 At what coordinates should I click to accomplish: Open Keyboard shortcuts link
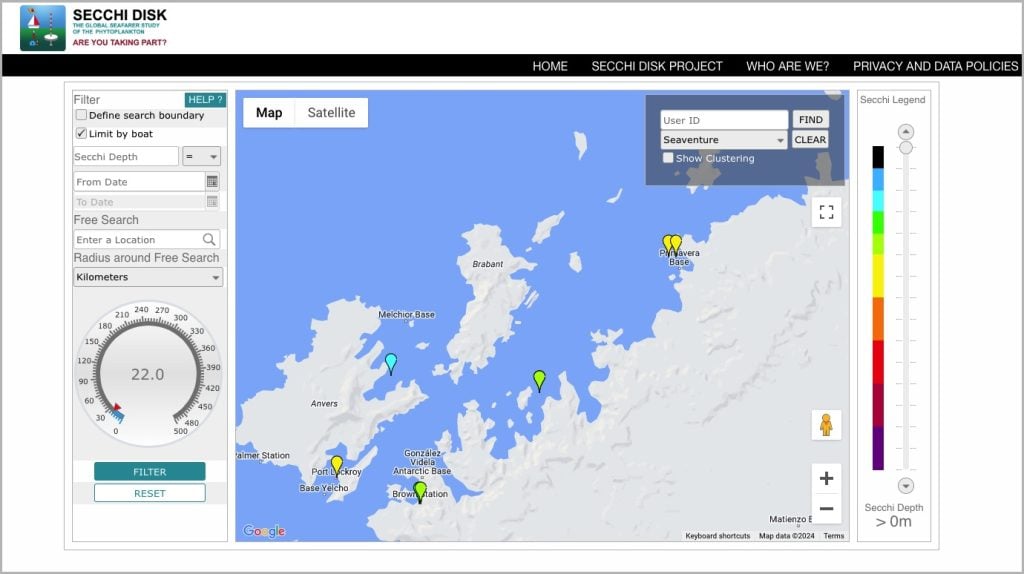[x=718, y=536]
